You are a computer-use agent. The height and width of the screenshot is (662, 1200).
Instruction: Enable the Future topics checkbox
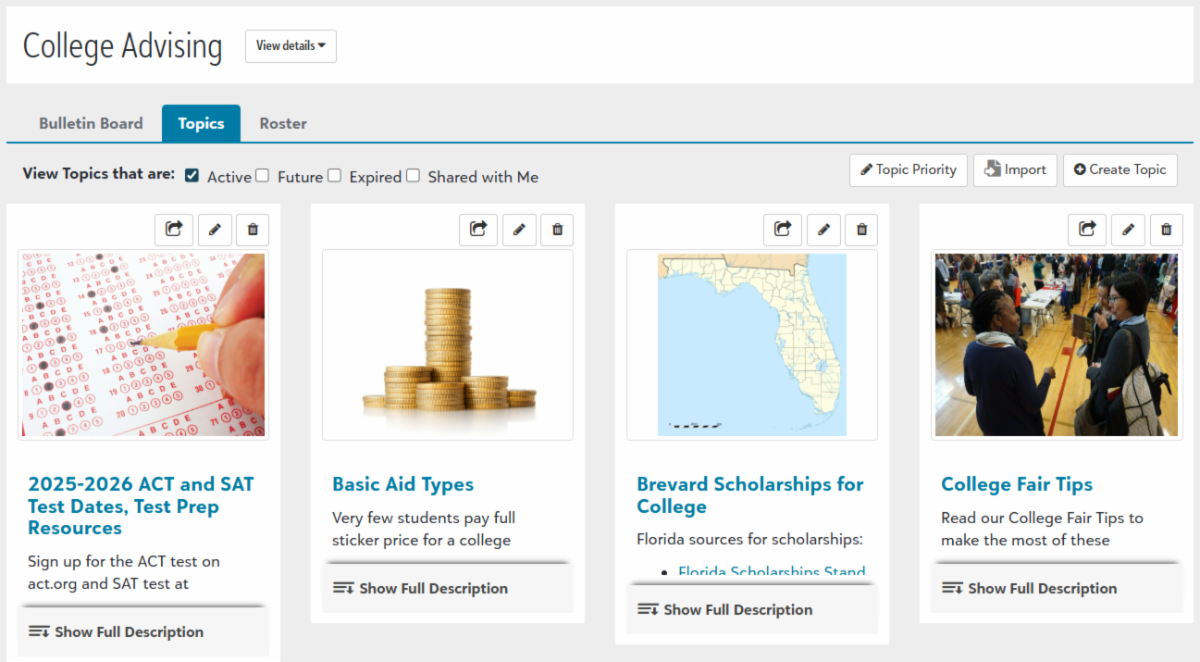pyautogui.click(x=262, y=176)
